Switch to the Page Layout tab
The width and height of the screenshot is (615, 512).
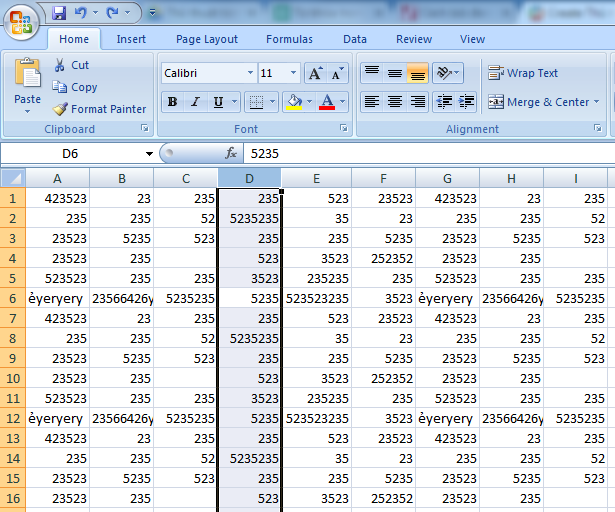click(x=207, y=39)
